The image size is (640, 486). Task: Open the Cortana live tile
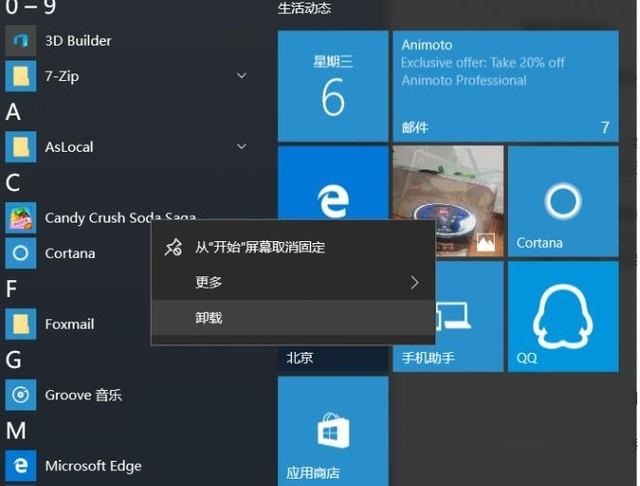pyautogui.click(x=563, y=202)
